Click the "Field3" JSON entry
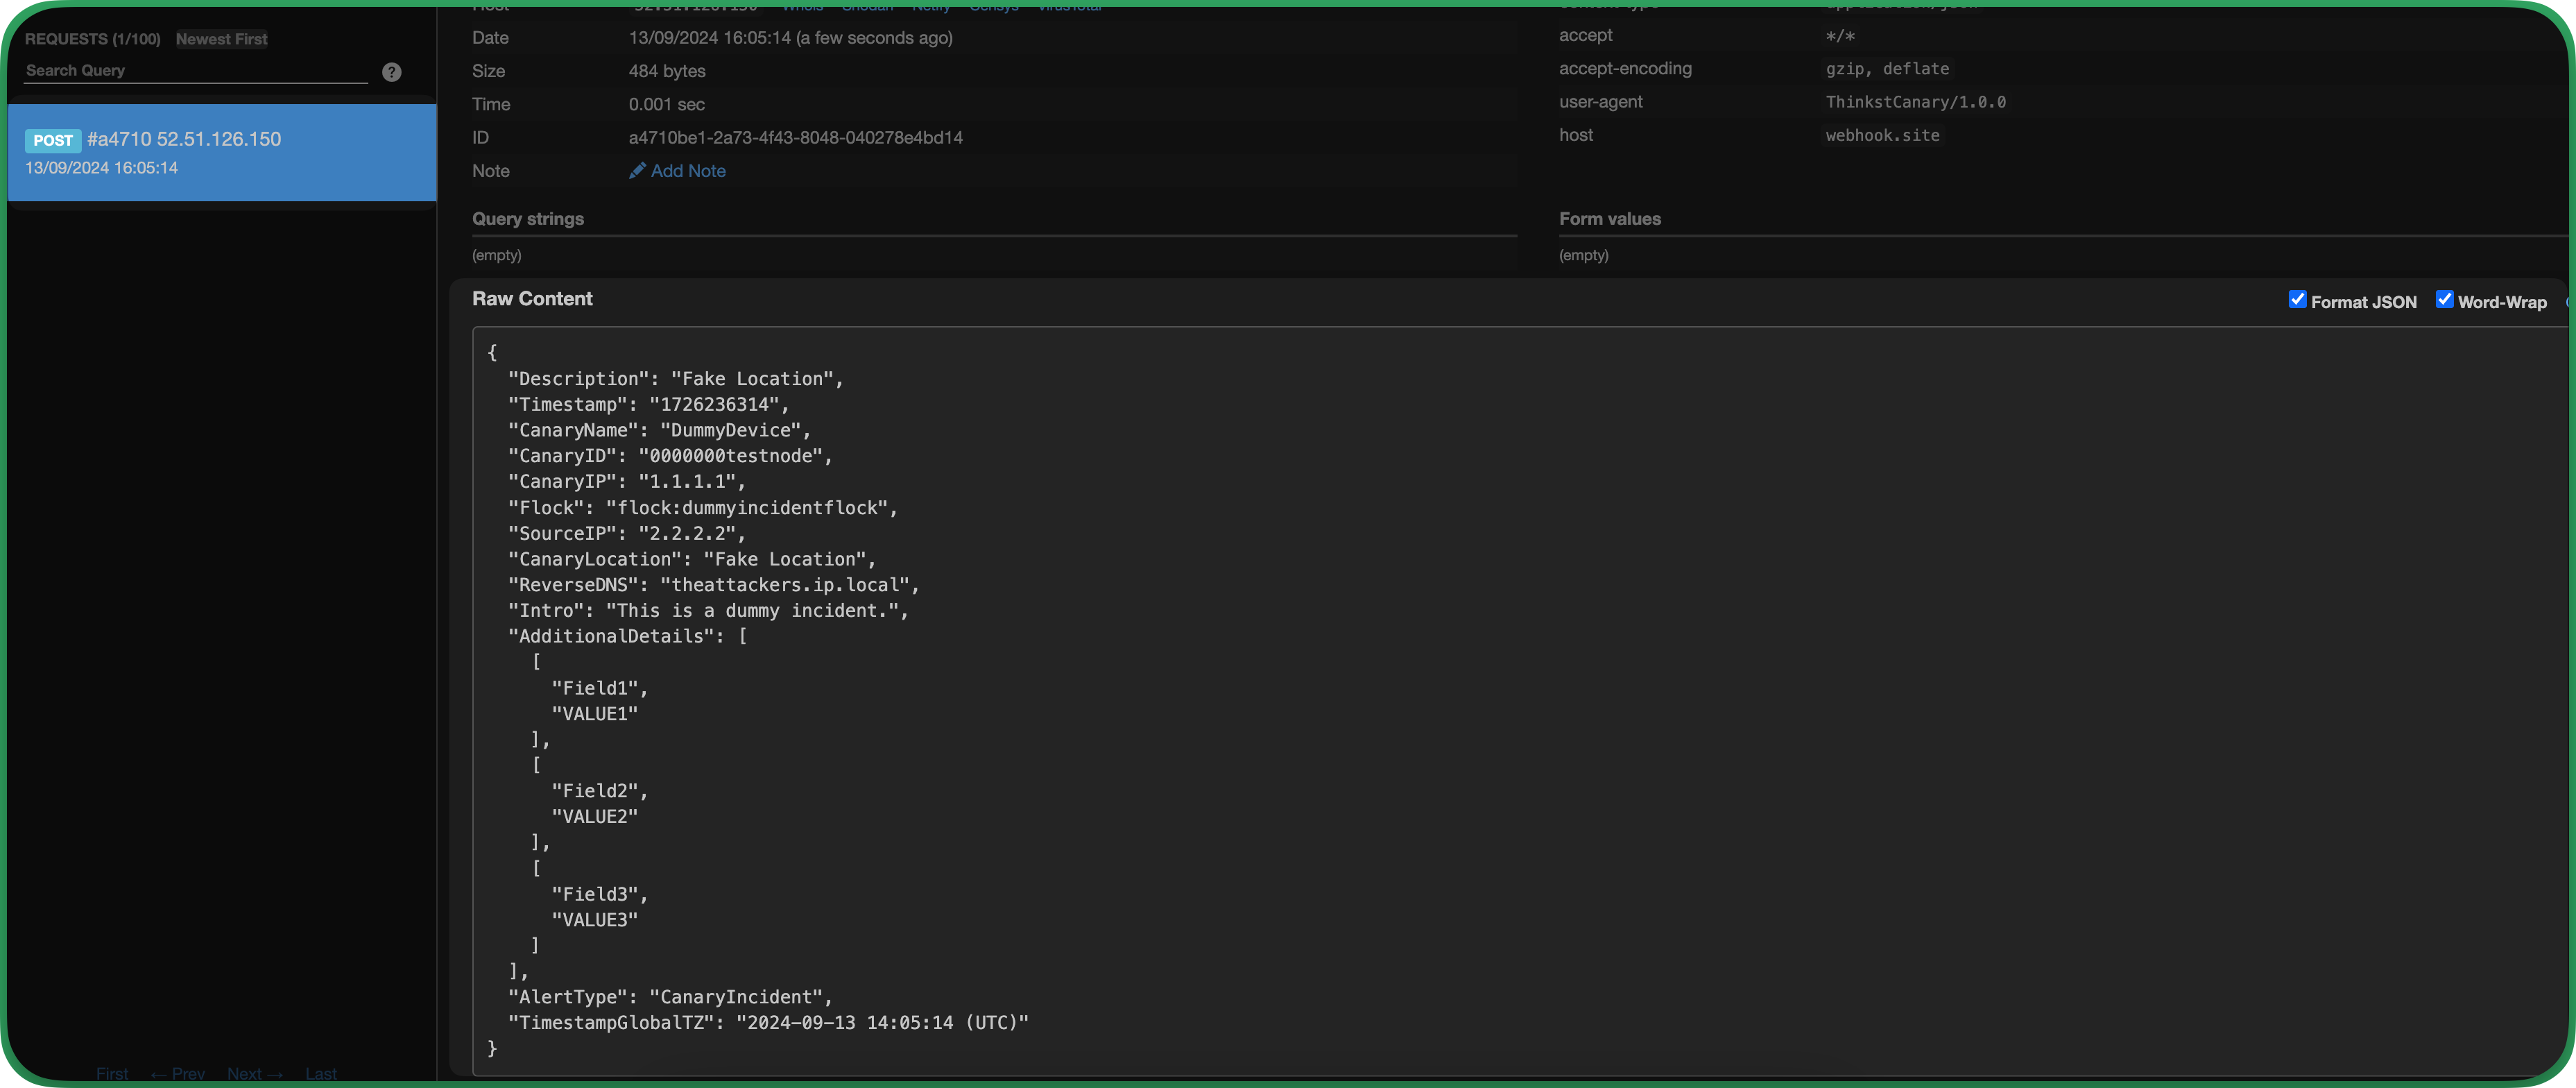 600,894
